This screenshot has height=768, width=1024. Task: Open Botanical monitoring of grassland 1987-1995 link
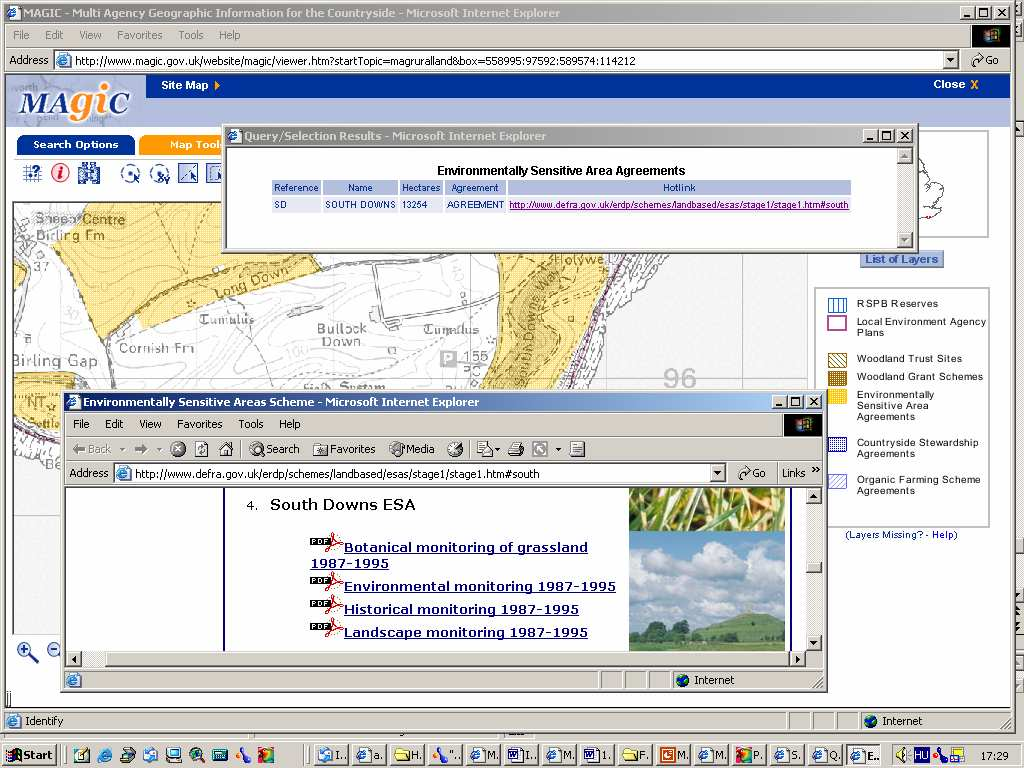pyautogui.click(x=449, y=555)
